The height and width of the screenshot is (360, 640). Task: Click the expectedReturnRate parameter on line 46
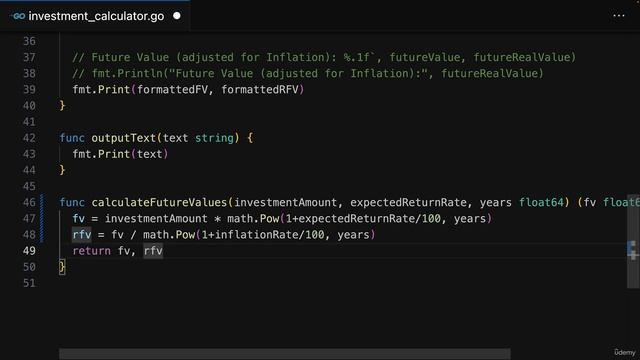(408, 202)
